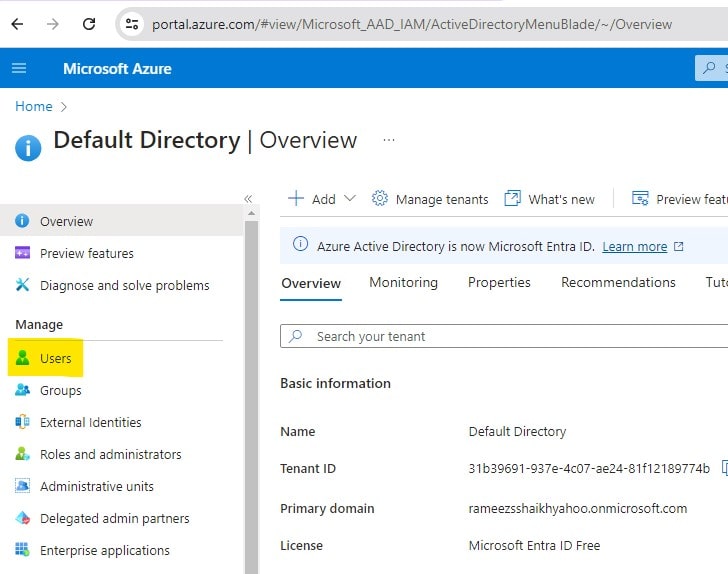Viewport: 728px width, 574px height.
Task: Click the Delegated admin partners icon
Action: click(22, 518)
